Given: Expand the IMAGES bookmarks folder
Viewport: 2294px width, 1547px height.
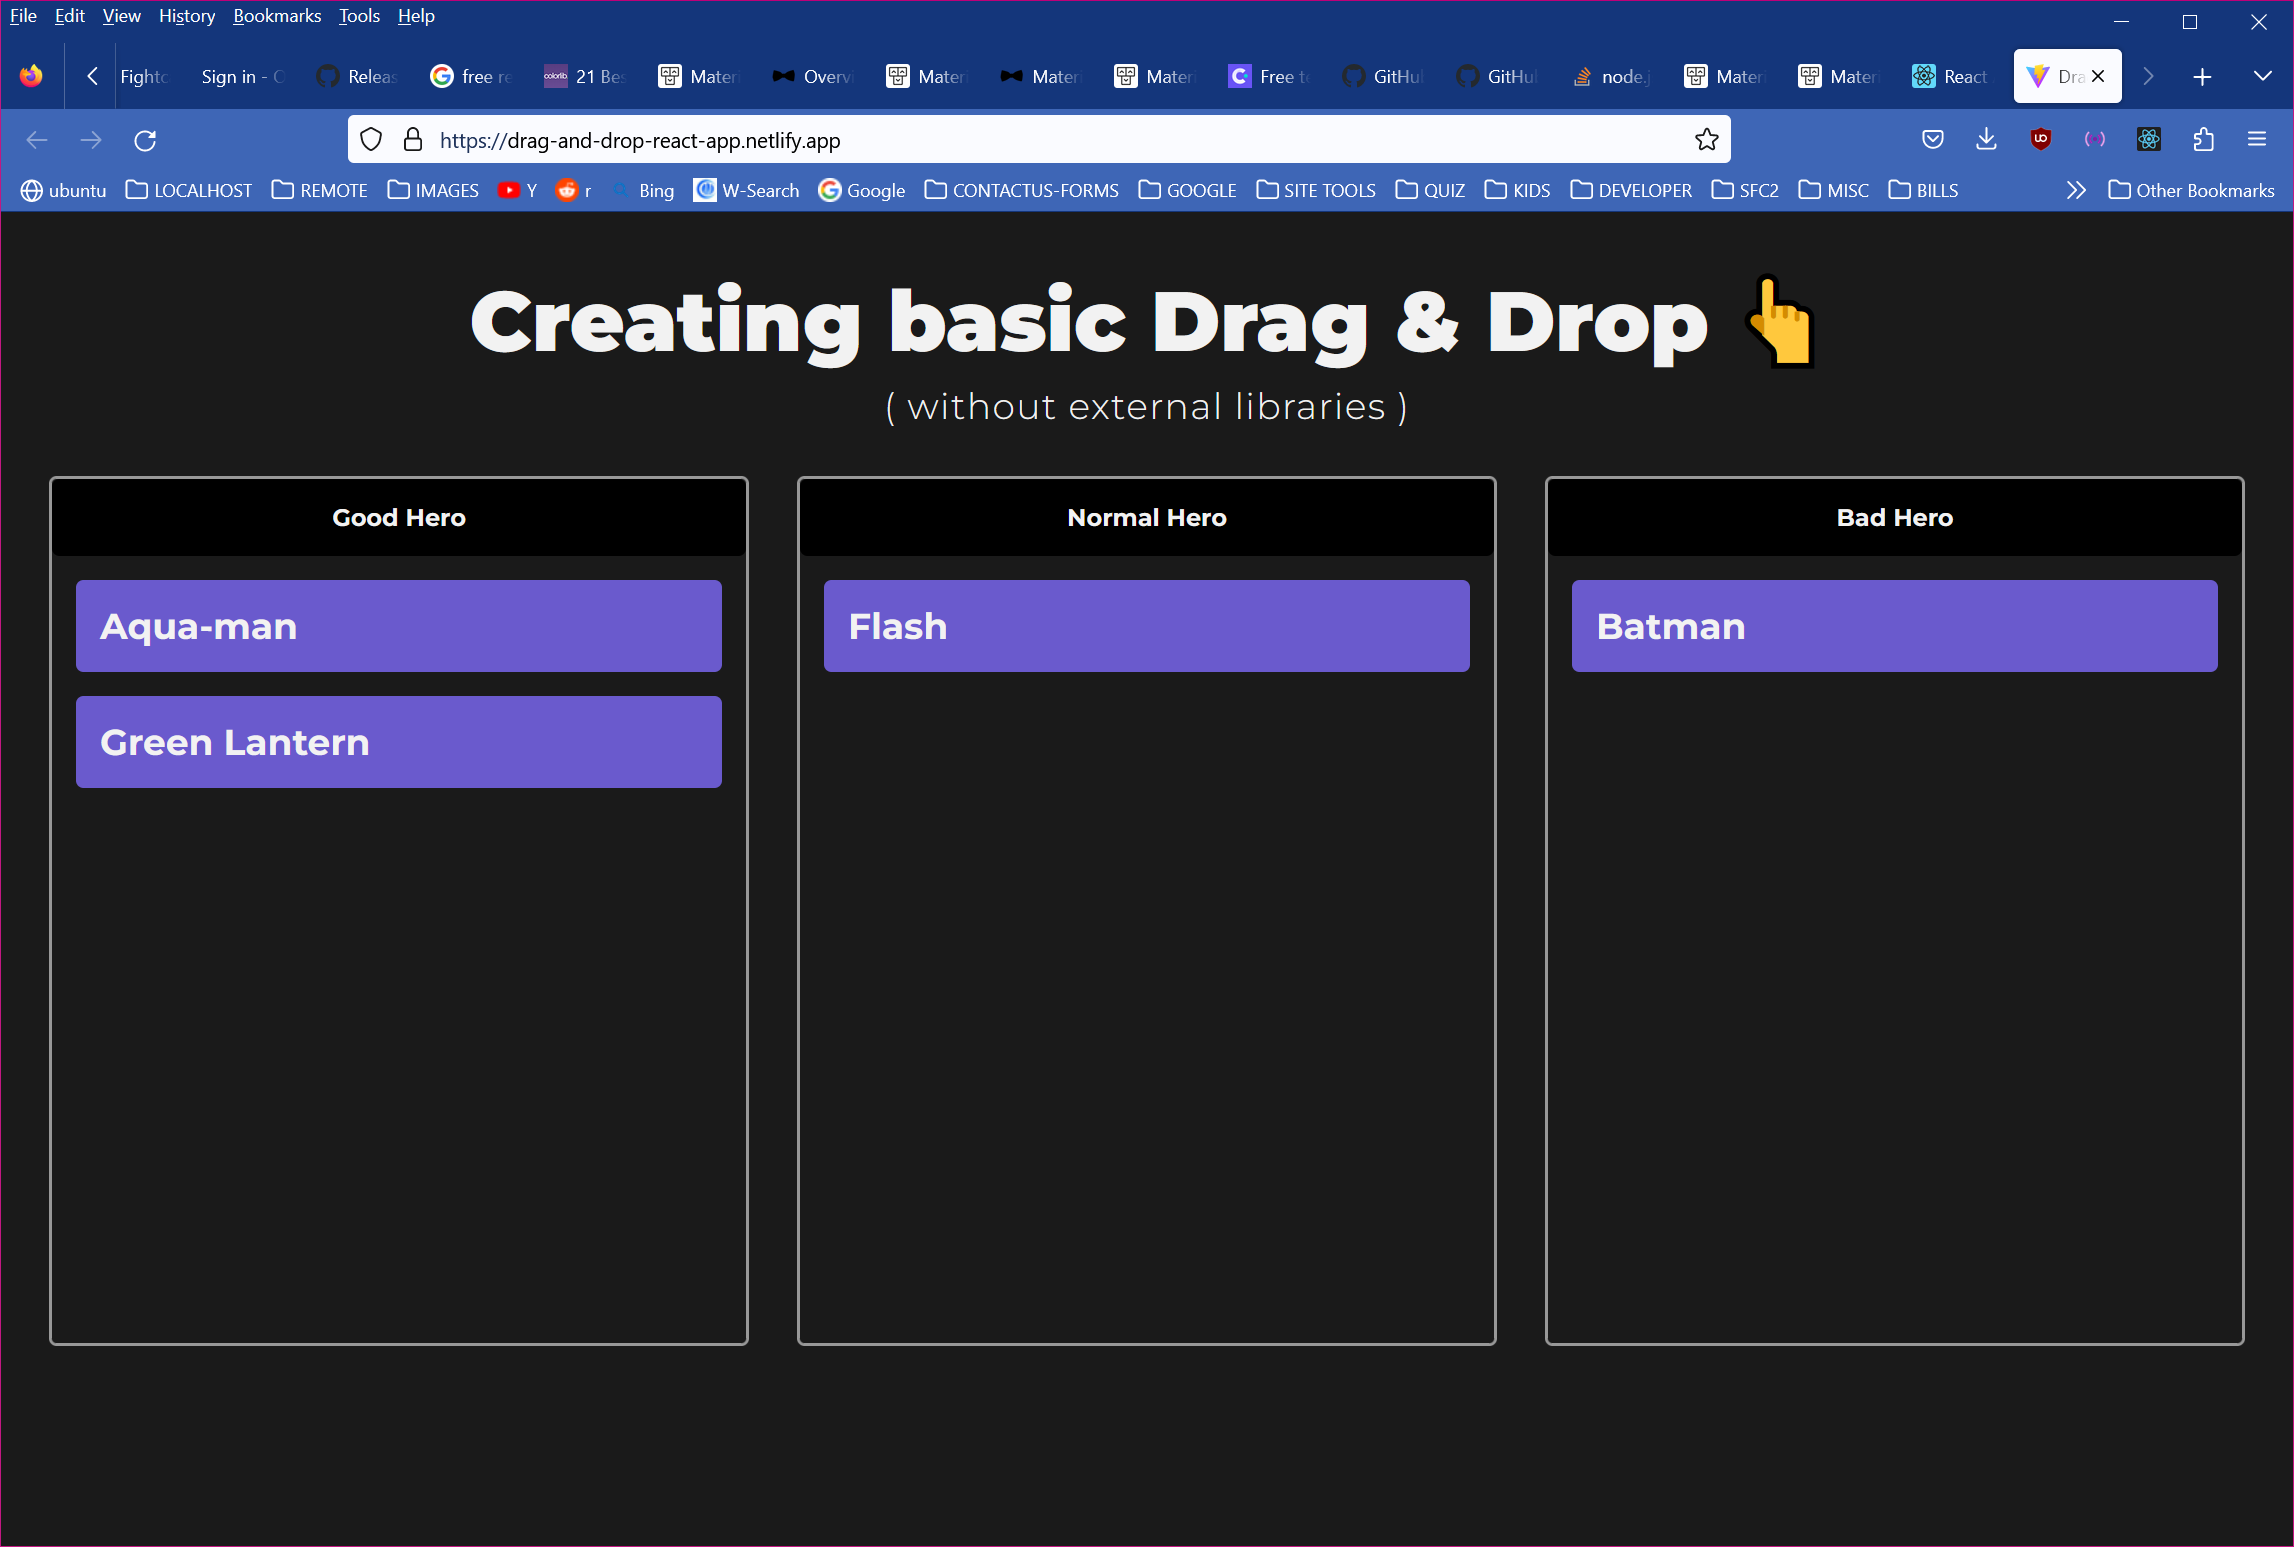Looking at the screenshot, I should (x=433, y=190).
